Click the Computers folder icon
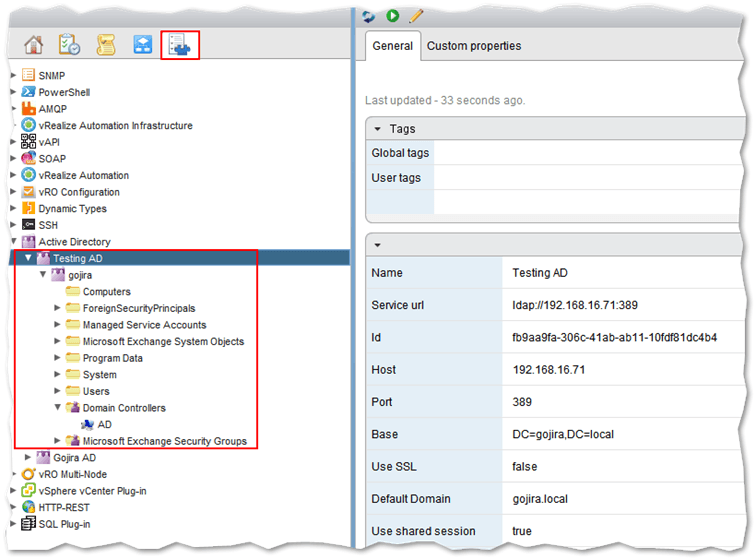Image resolution: width=756 pixels, height=560 pixels. (73, 291)
